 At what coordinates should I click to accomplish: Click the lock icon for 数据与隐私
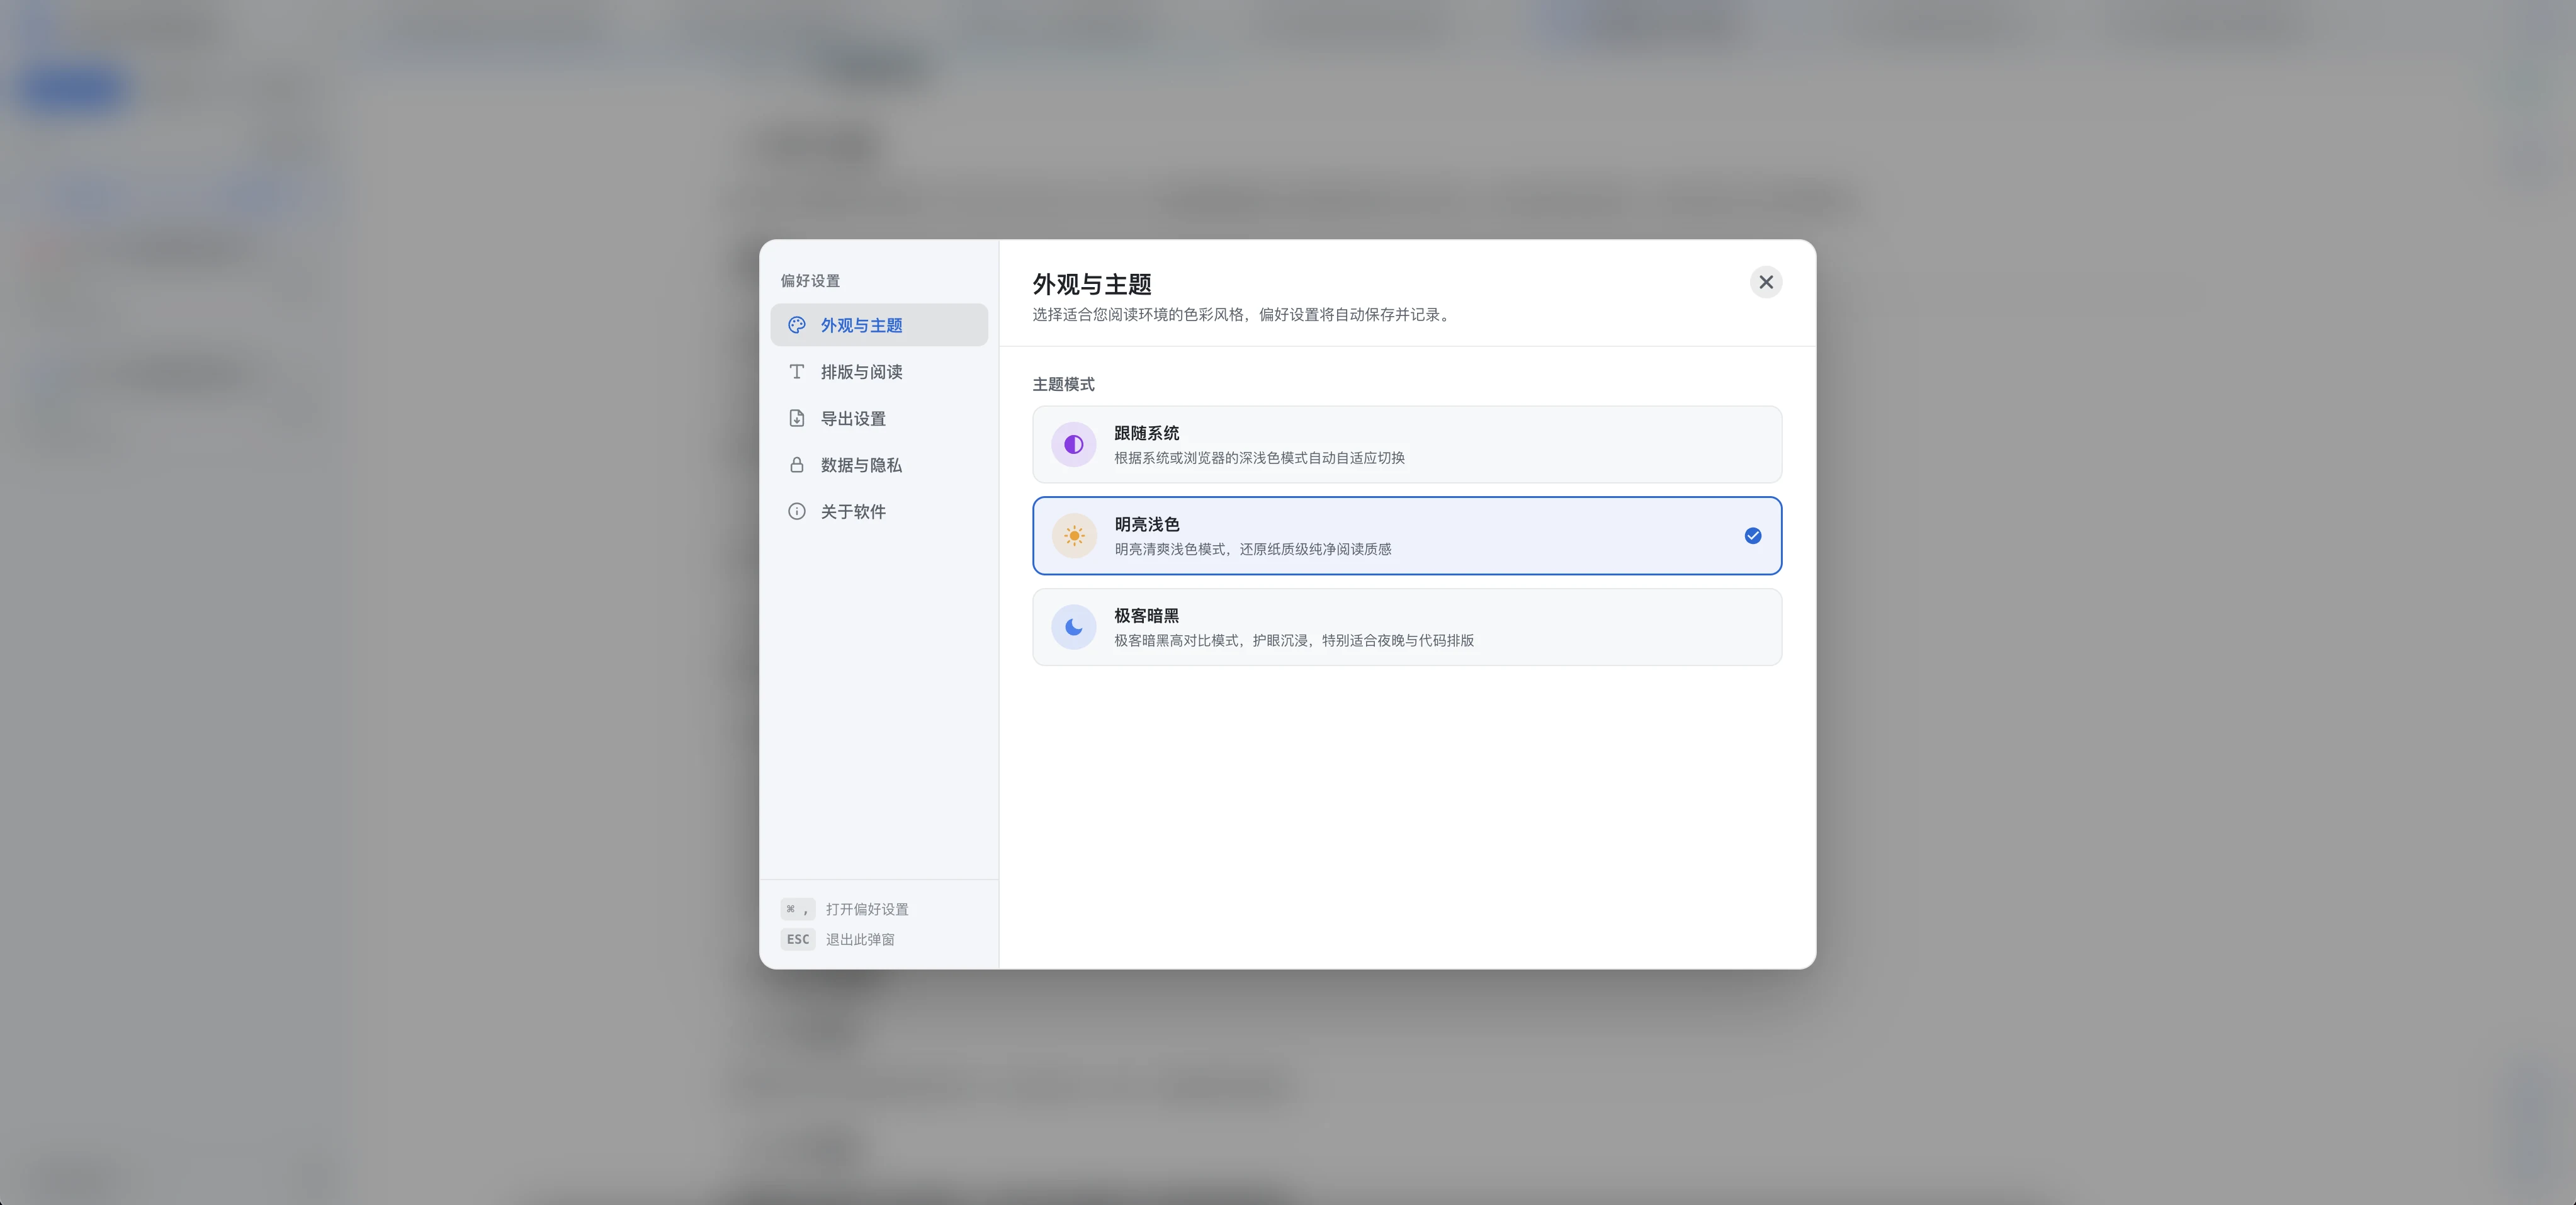click(x=796, y=465)
